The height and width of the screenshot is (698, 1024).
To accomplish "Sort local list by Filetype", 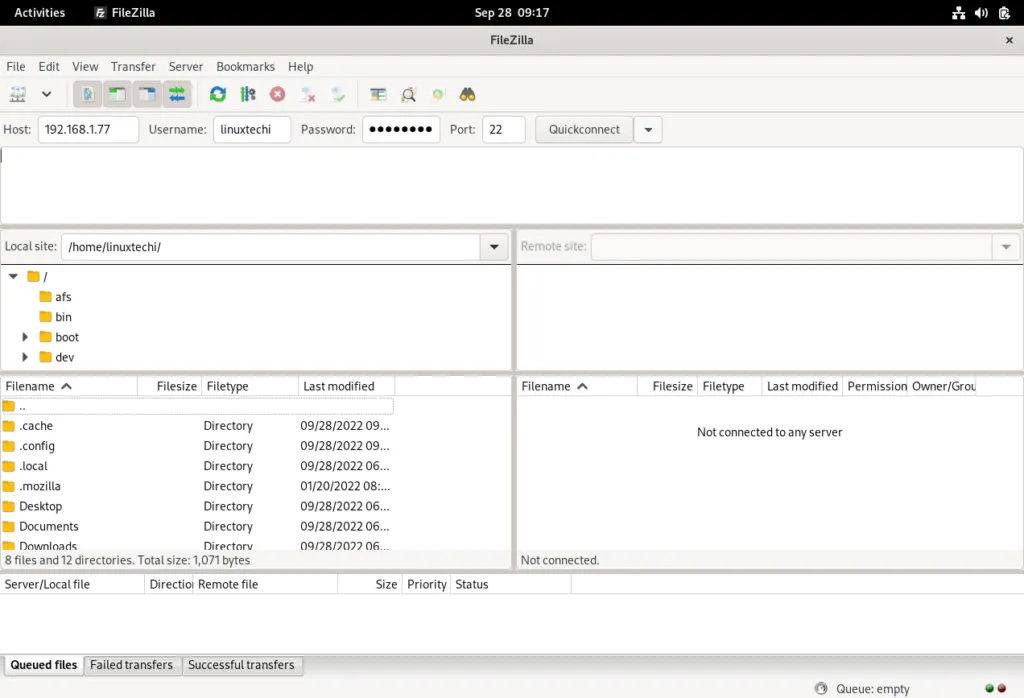I will click(249, 386).
